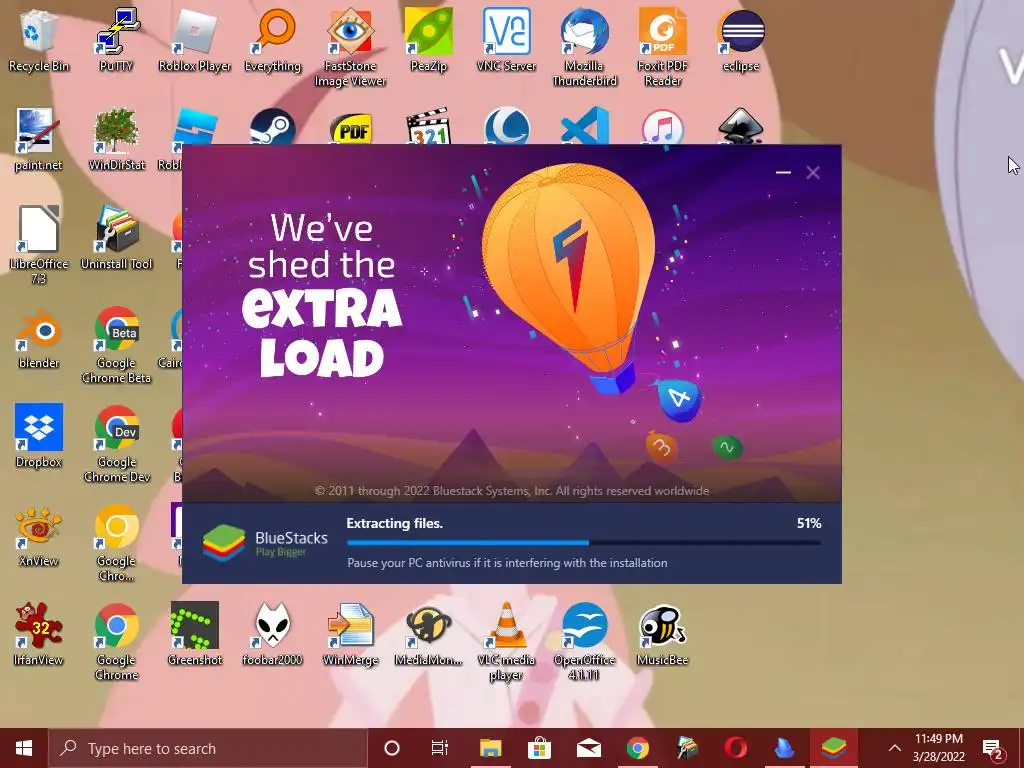Show hidden system tray icons
The height and width of the screenshot is (768, 1024).
click(x=895, y=748)
